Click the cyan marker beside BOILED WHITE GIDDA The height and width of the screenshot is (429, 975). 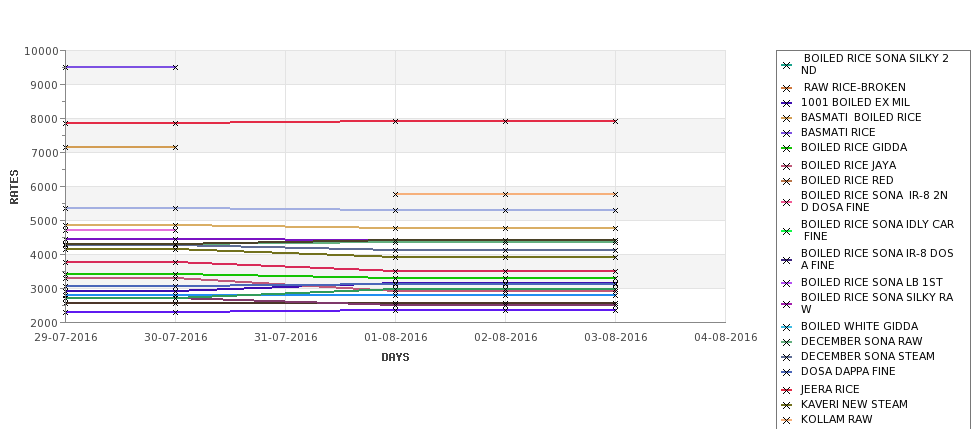pyautogui.click(x=787, y=327)
